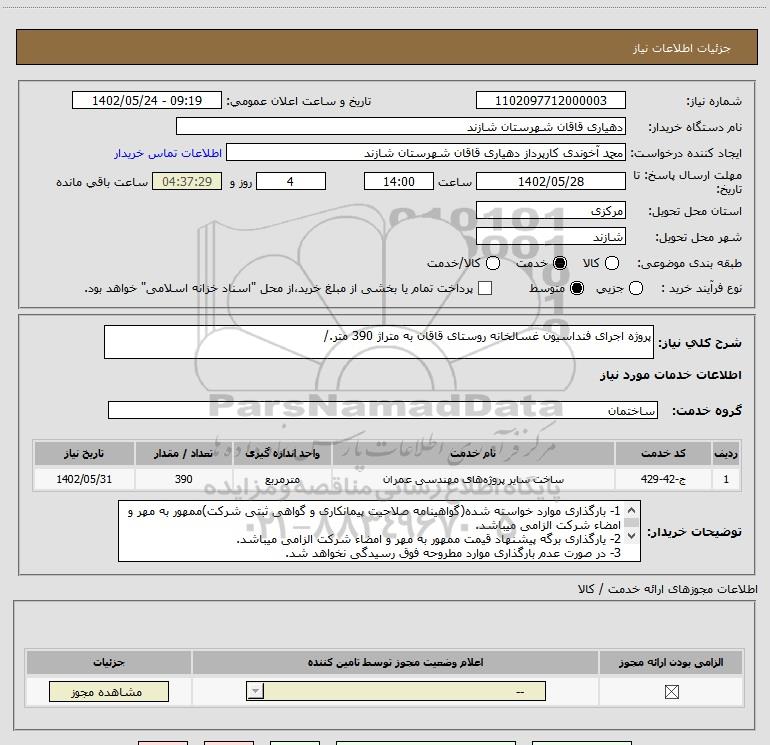Click the جزئیات اطلاعات نیاز title bar
The height and width of the screenshot is (745, 770).
click(x=386, y=47)
